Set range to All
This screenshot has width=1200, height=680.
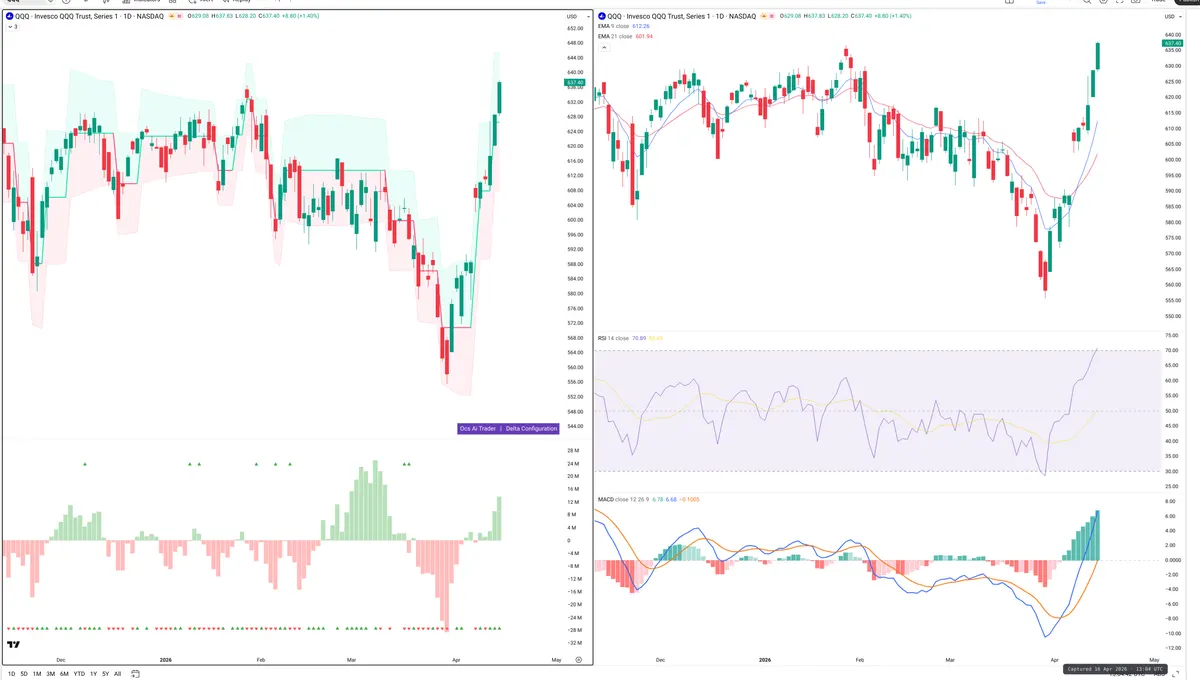point(117,674)
